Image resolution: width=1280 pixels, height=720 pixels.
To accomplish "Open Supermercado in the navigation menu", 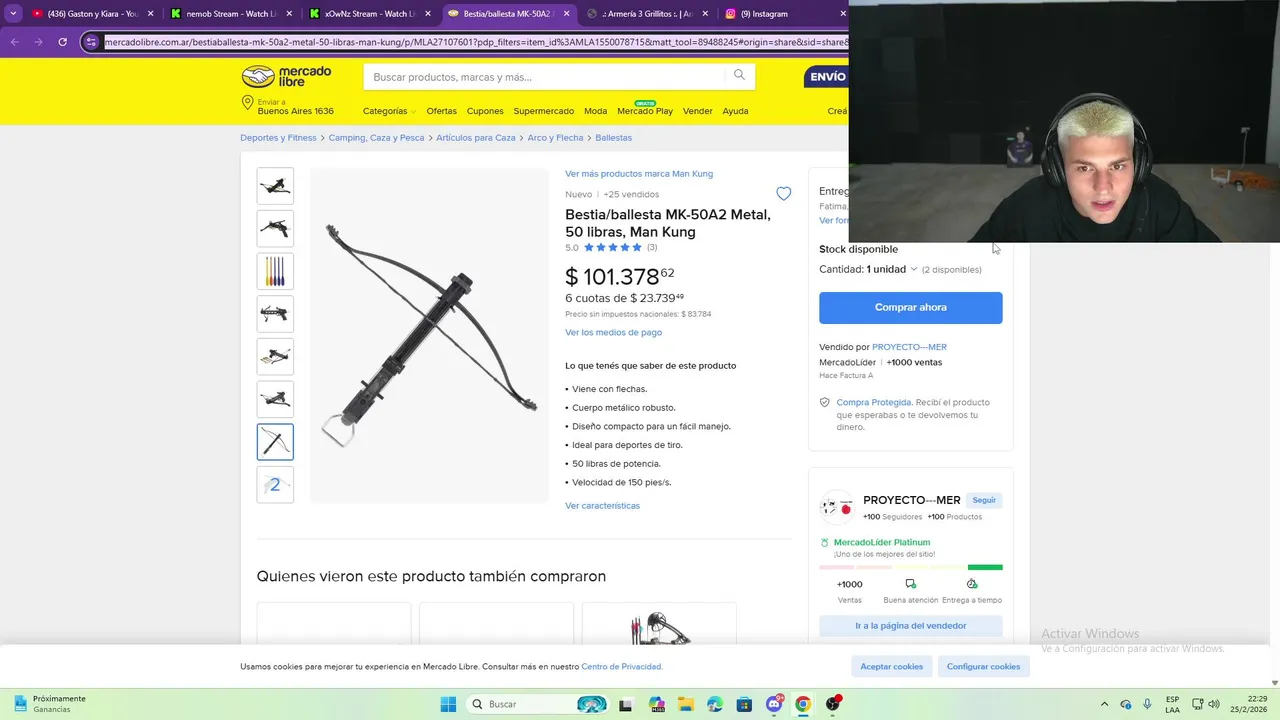I will point(544,111).
